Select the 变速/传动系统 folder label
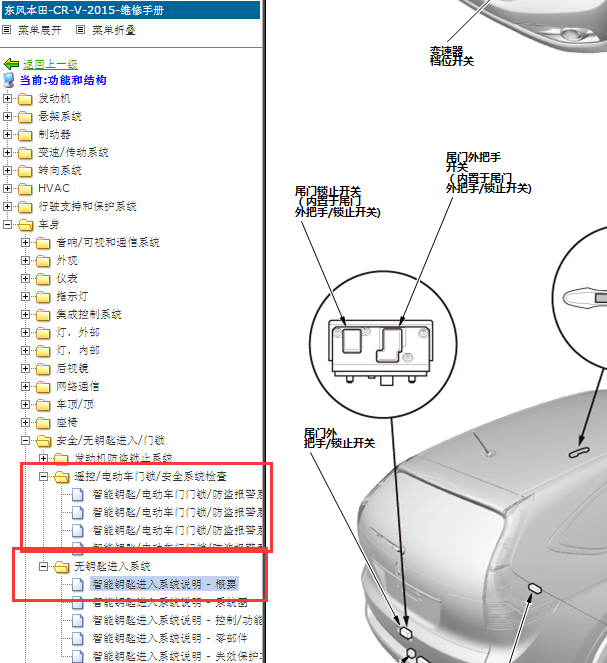Viewport: 607px width, 663px height. click(x=74, y=152)
